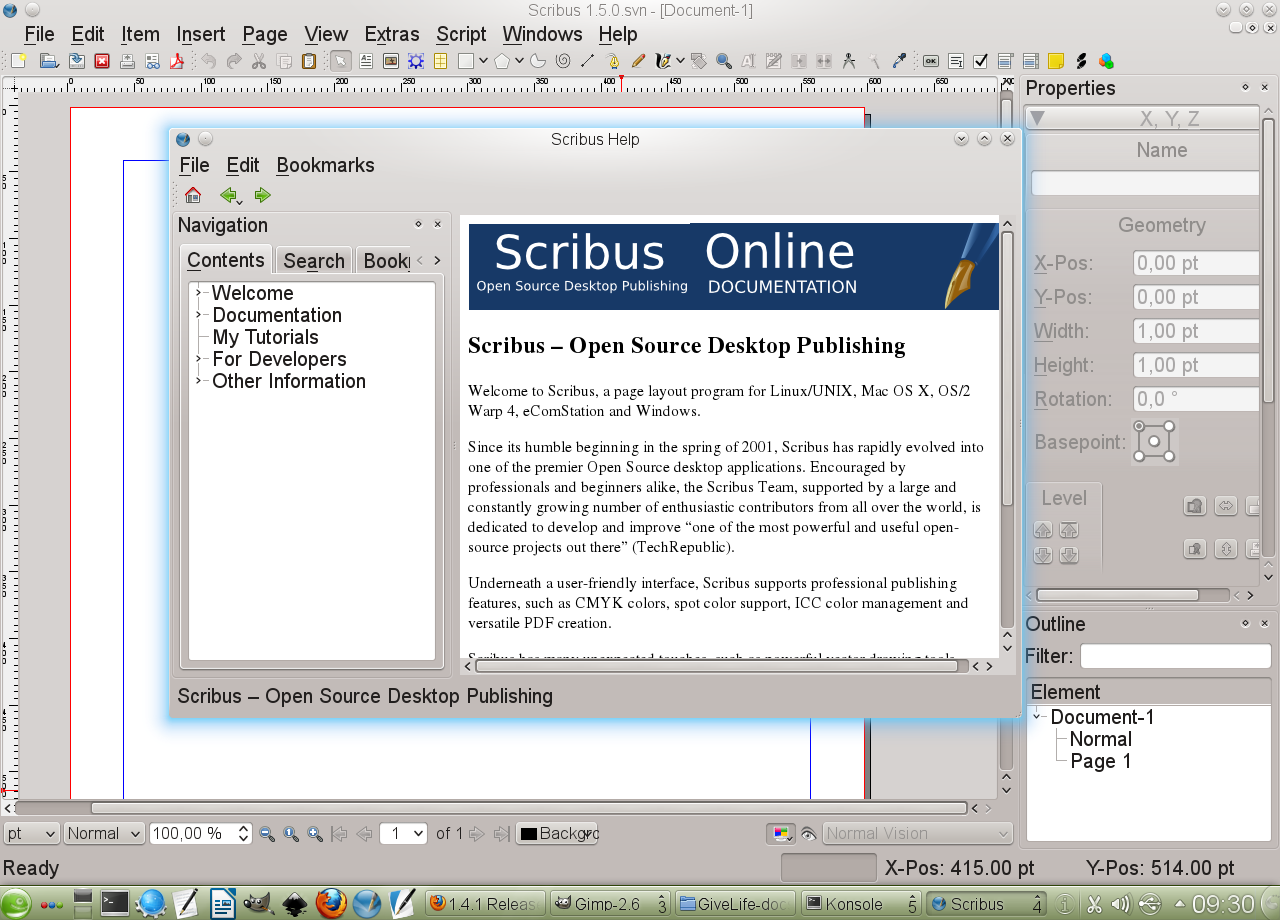
Task: Open My Tutorials in help contents
Action: tap(265, 337)
